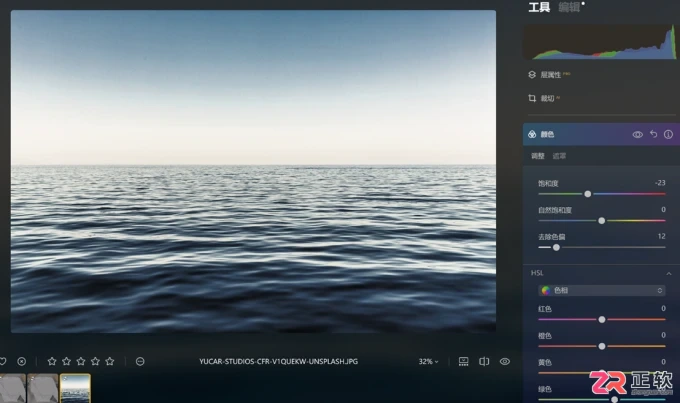
Task: Open the 色相 HSL mode dropdown
Action: [x=602, y=290]
